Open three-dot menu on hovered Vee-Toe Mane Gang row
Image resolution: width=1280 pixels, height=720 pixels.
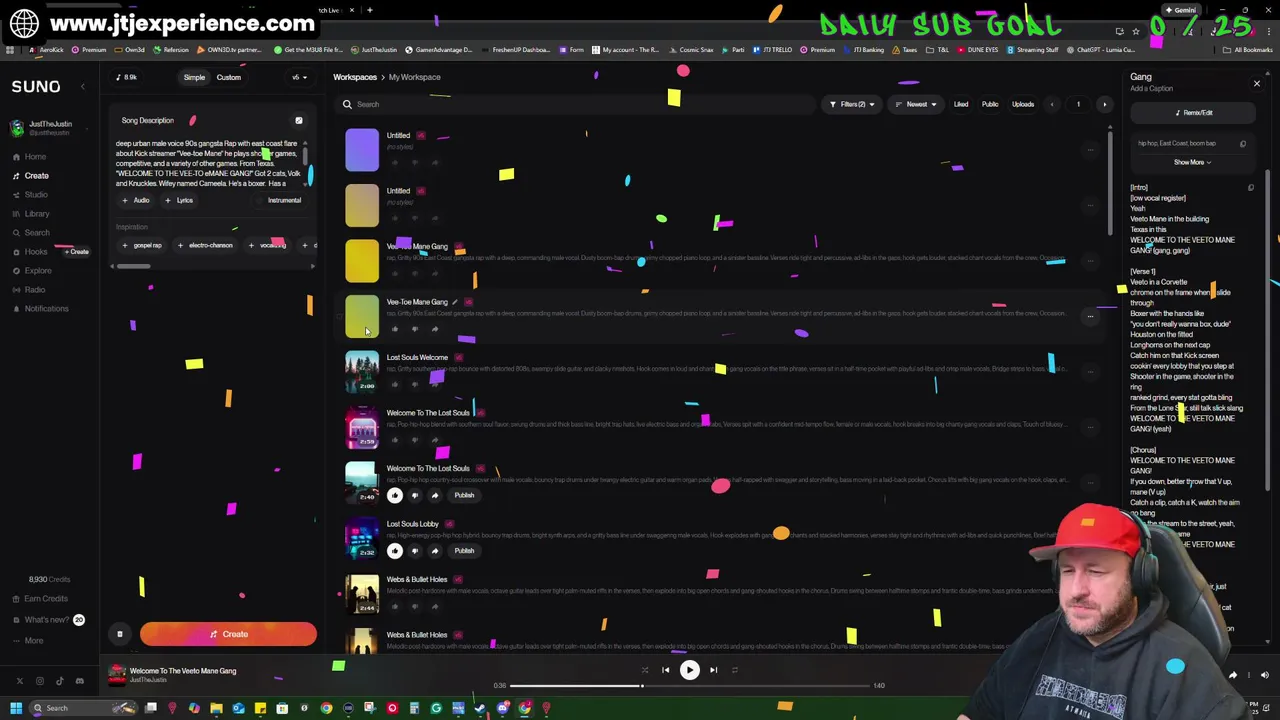click(x=1090, y=316)
